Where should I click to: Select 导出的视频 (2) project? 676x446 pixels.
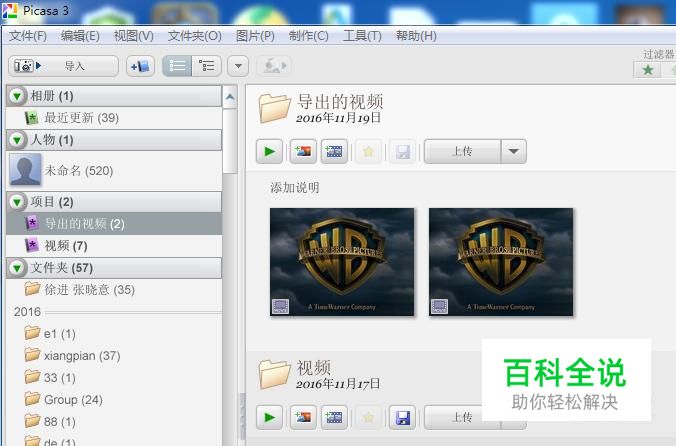tap(114, 224)
